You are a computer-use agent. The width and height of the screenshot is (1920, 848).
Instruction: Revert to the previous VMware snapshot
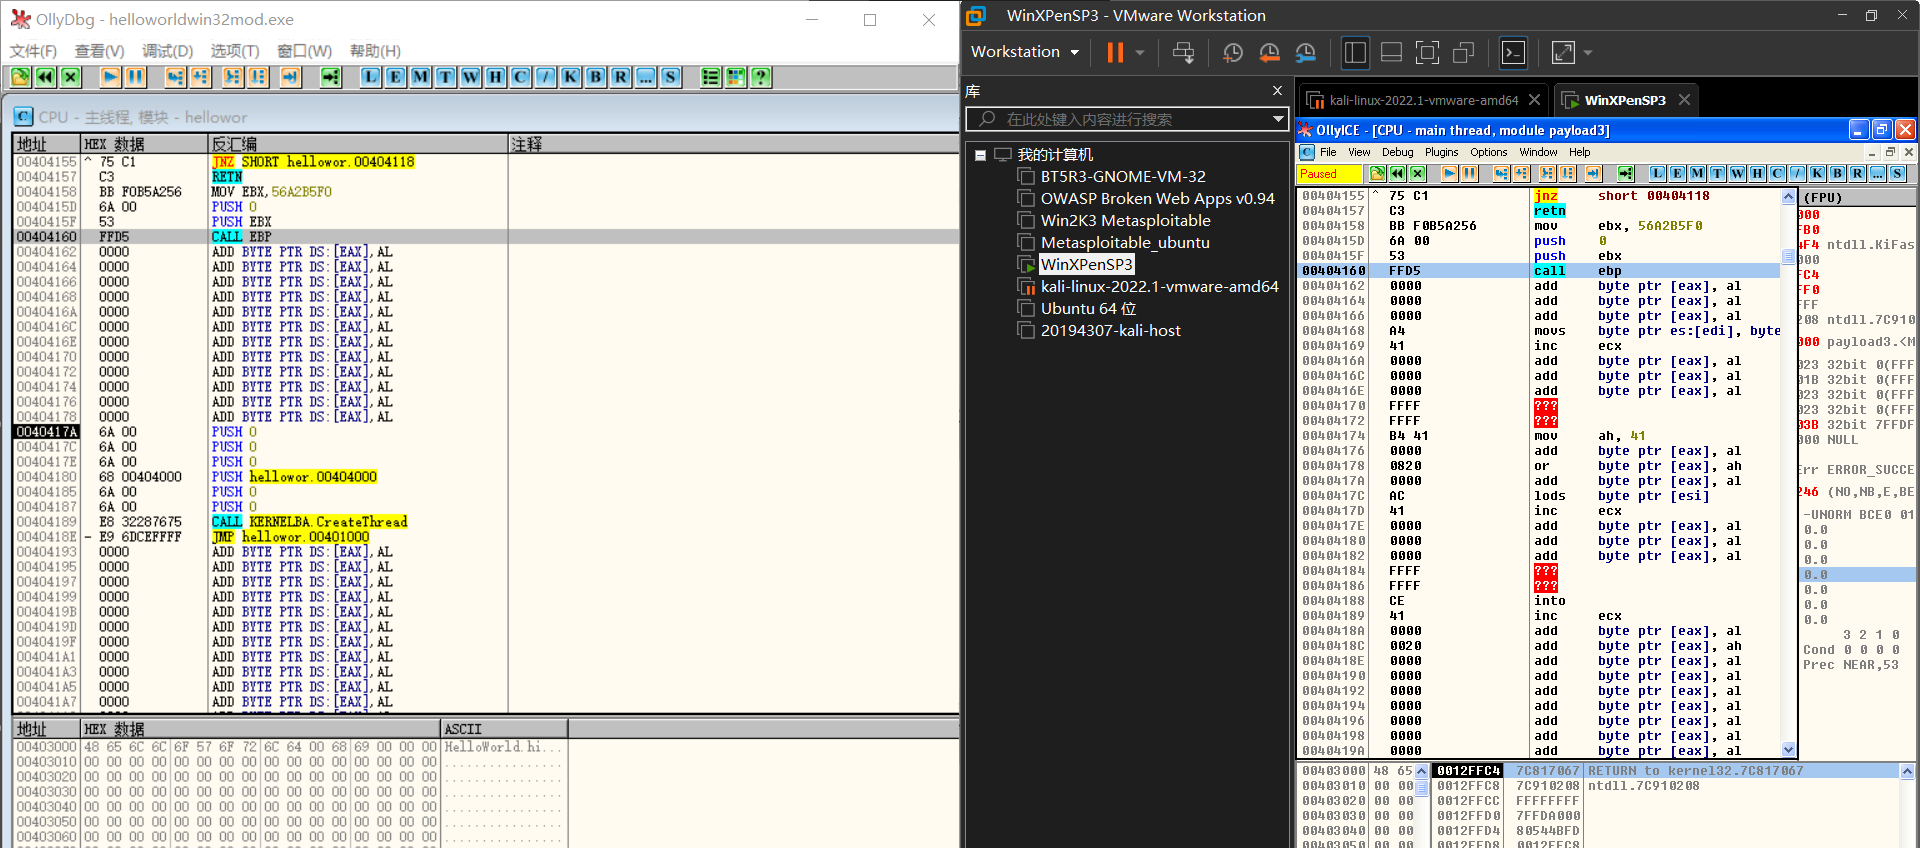click(x=1269, y=52)
